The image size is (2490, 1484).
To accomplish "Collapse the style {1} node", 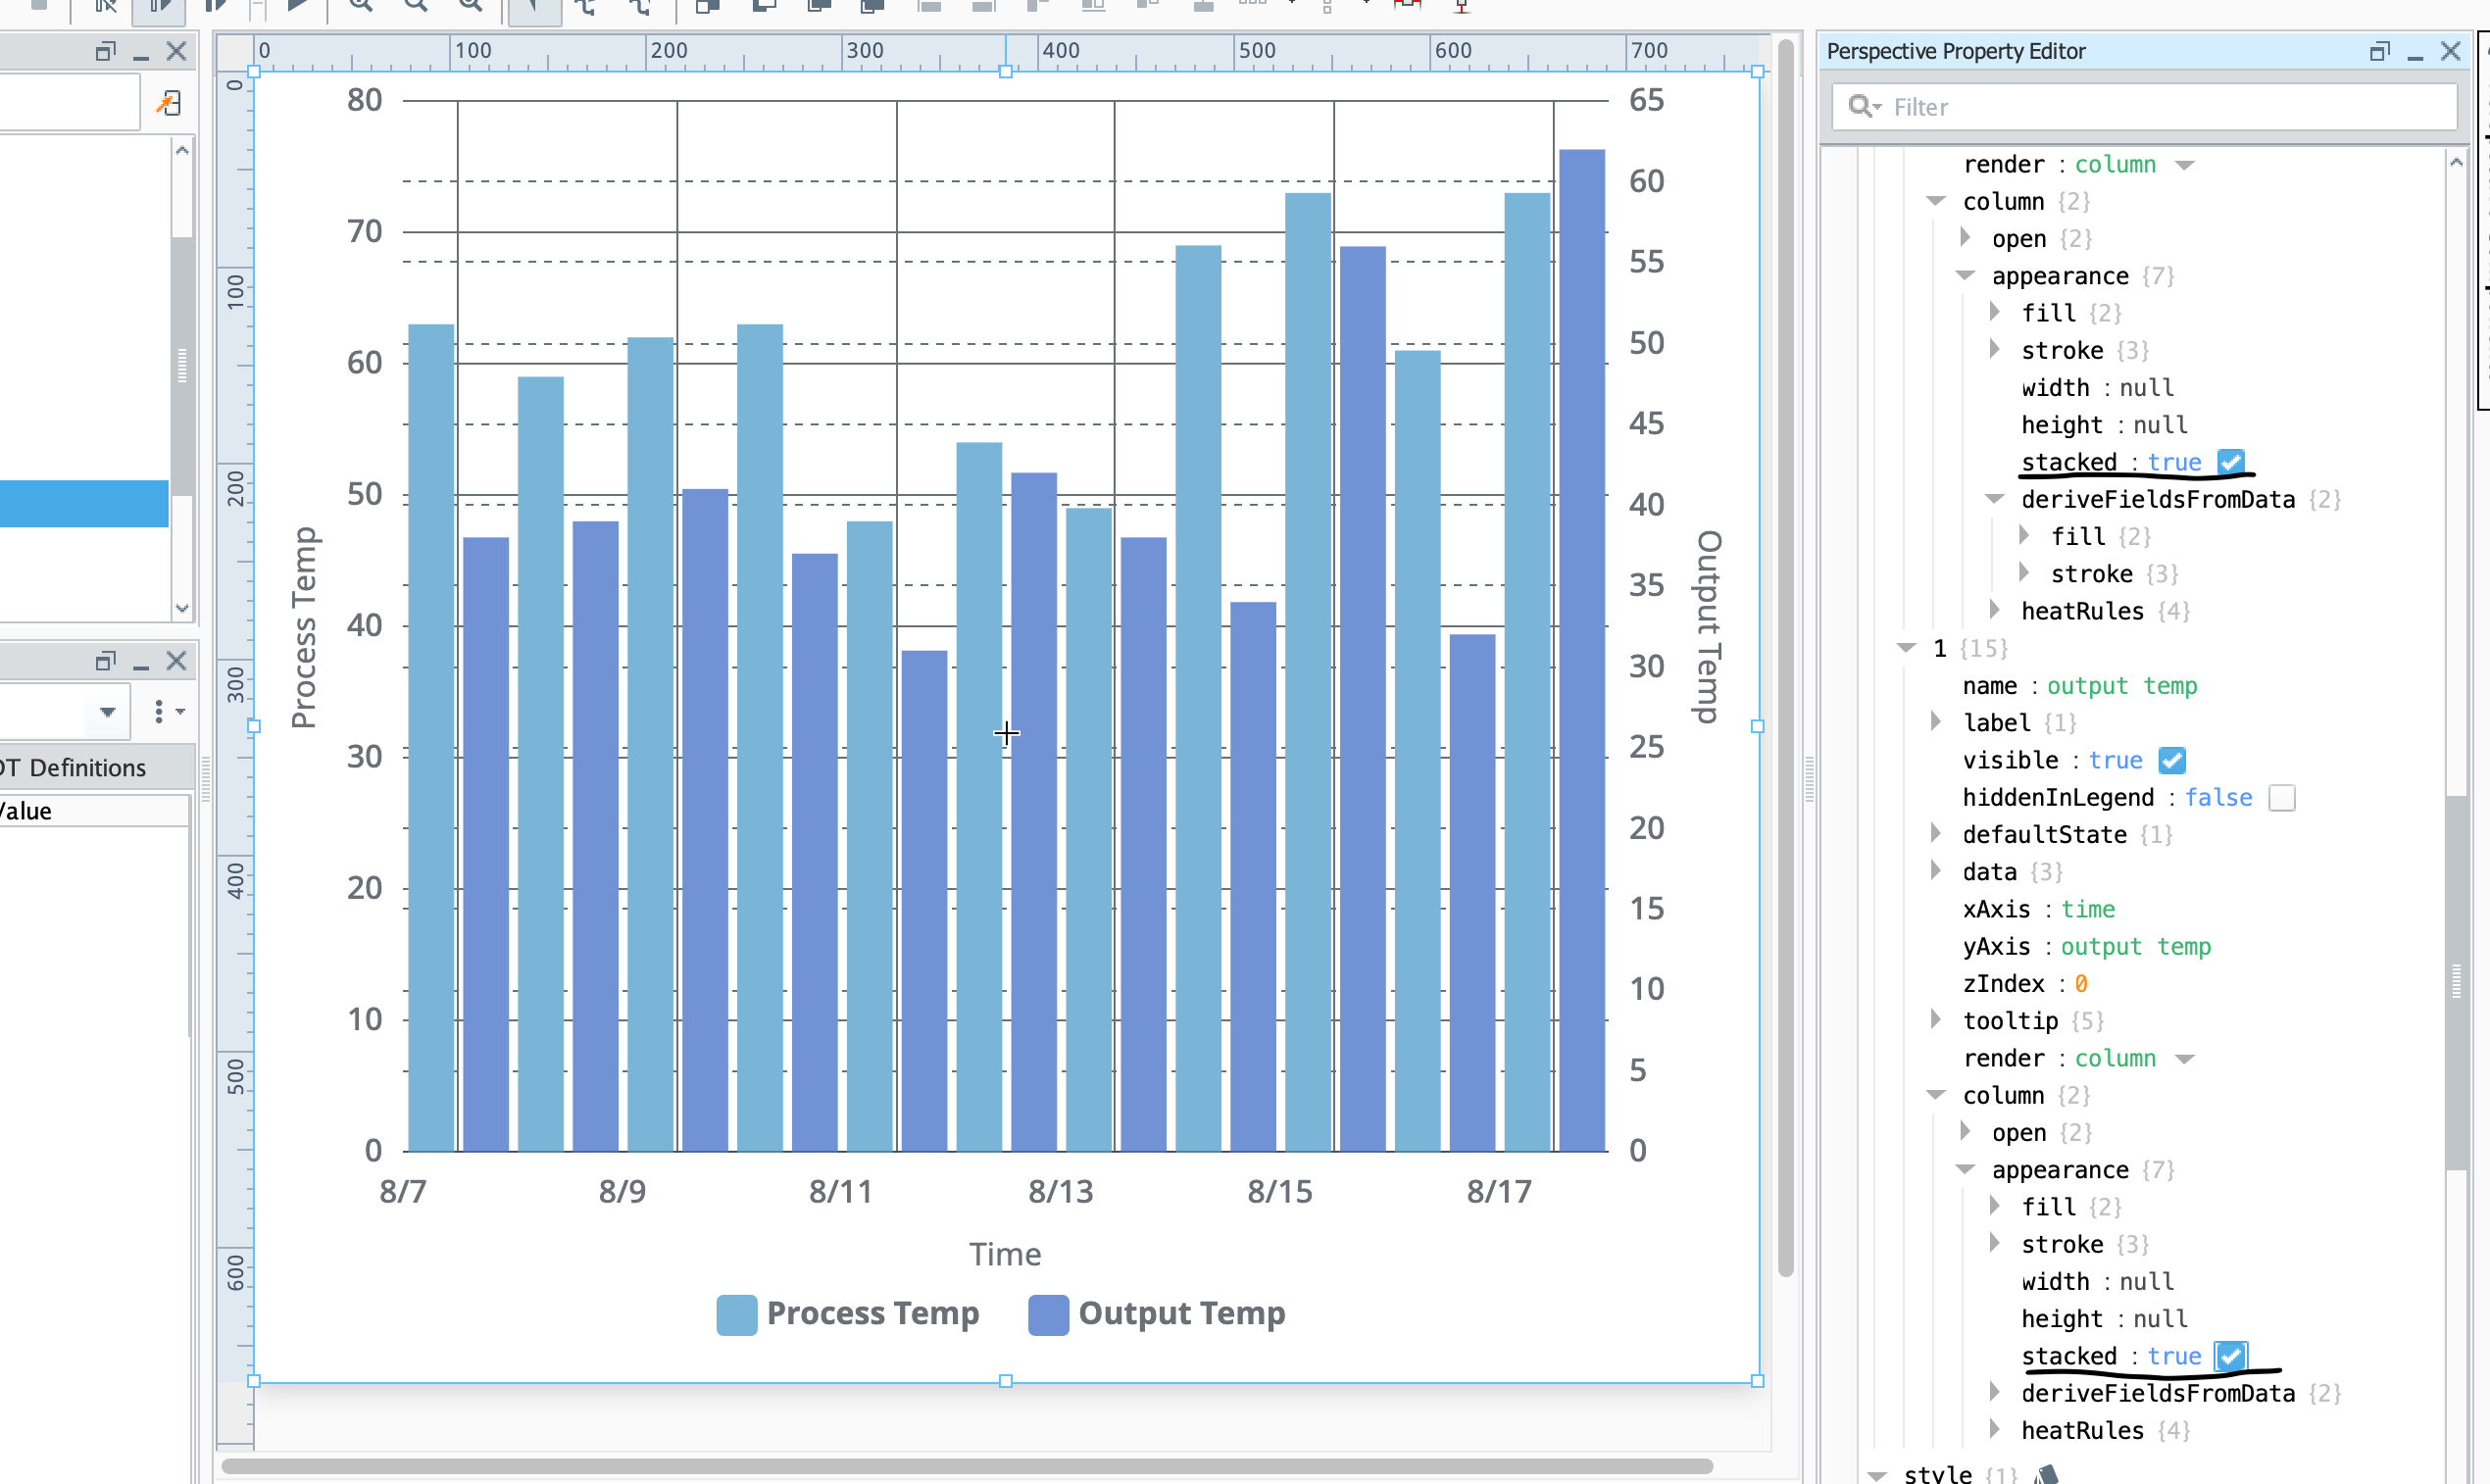I will pyautogui.click(x=1877, y=1475).
